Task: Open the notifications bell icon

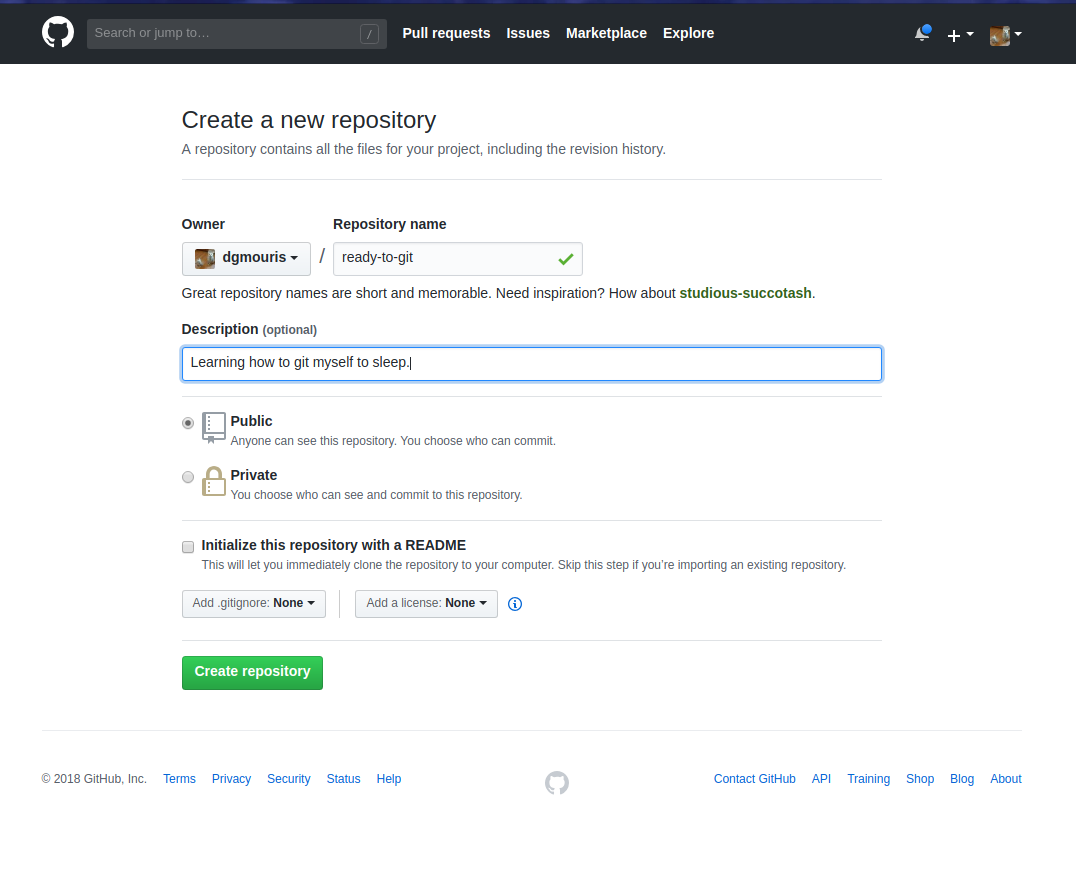Action: [x=922, y=33]
